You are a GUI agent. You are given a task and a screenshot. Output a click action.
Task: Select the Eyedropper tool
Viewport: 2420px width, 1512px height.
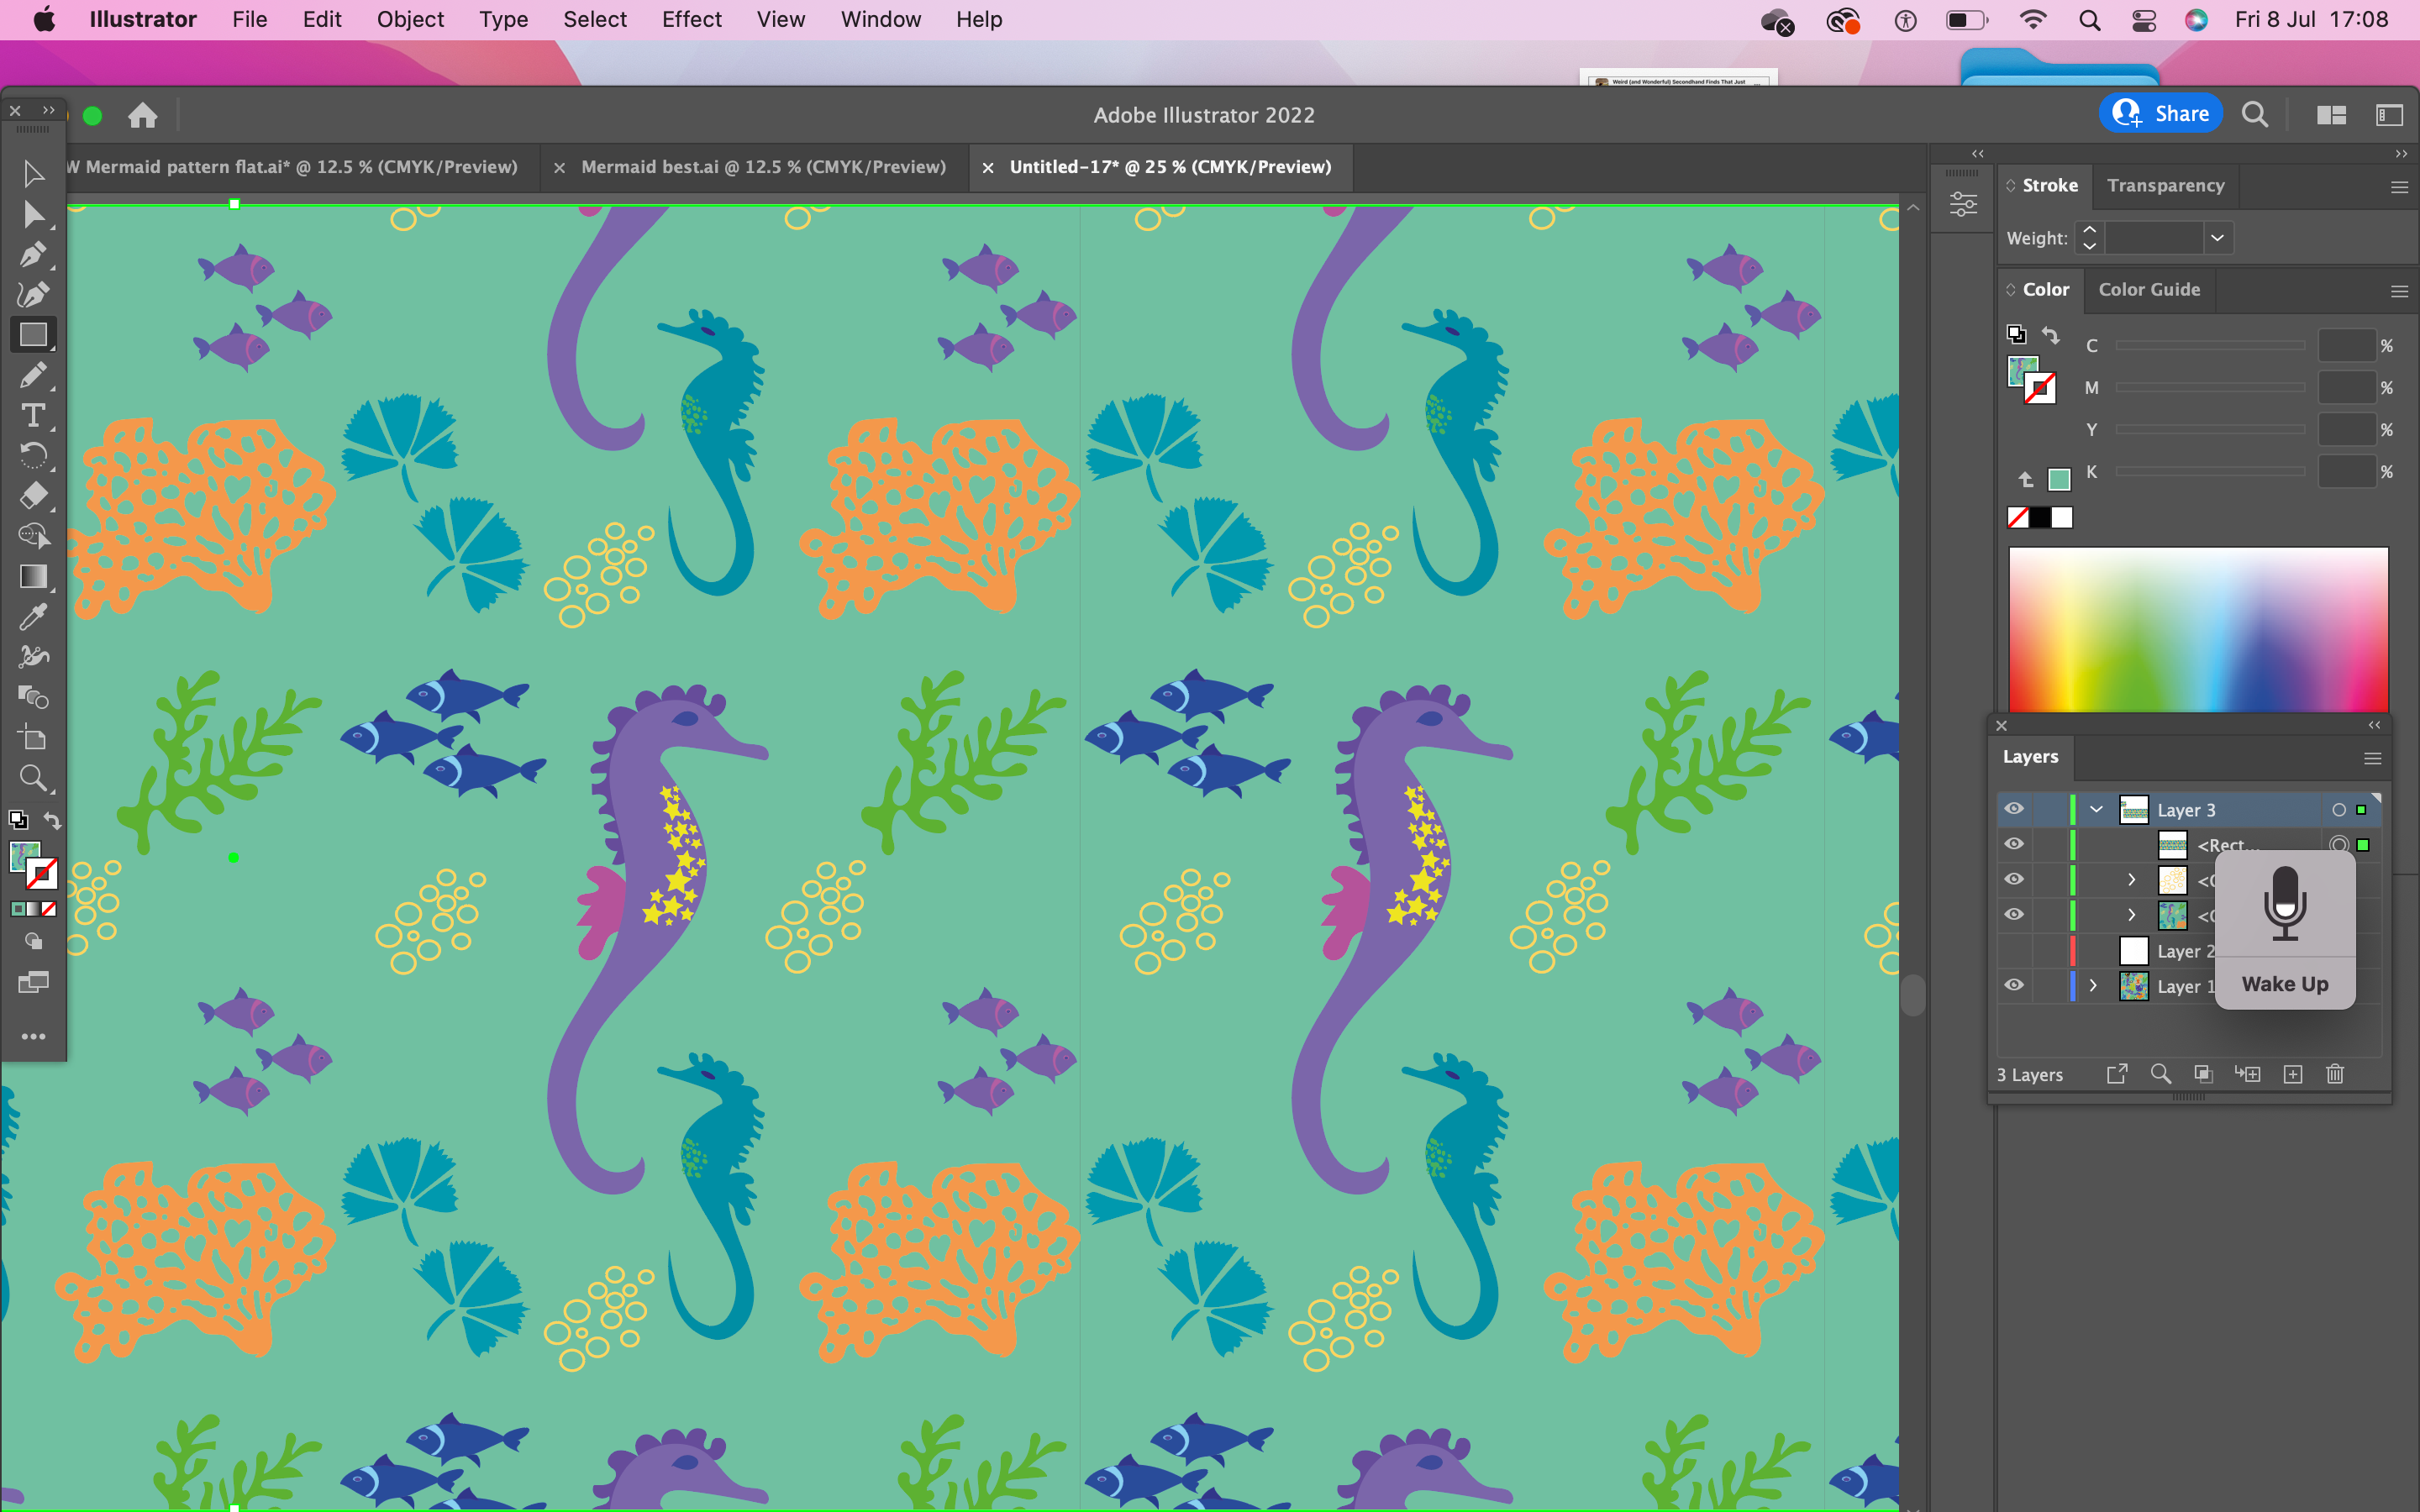[33, 617]
